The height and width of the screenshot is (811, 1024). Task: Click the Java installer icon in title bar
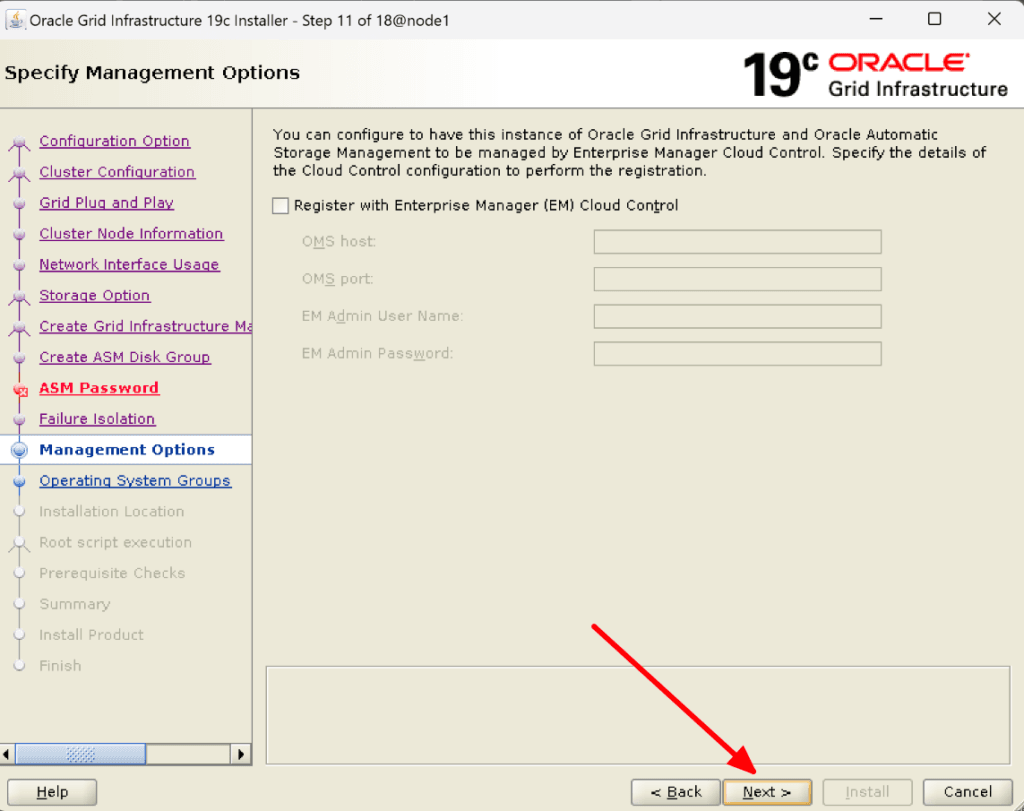pos(15,20)
